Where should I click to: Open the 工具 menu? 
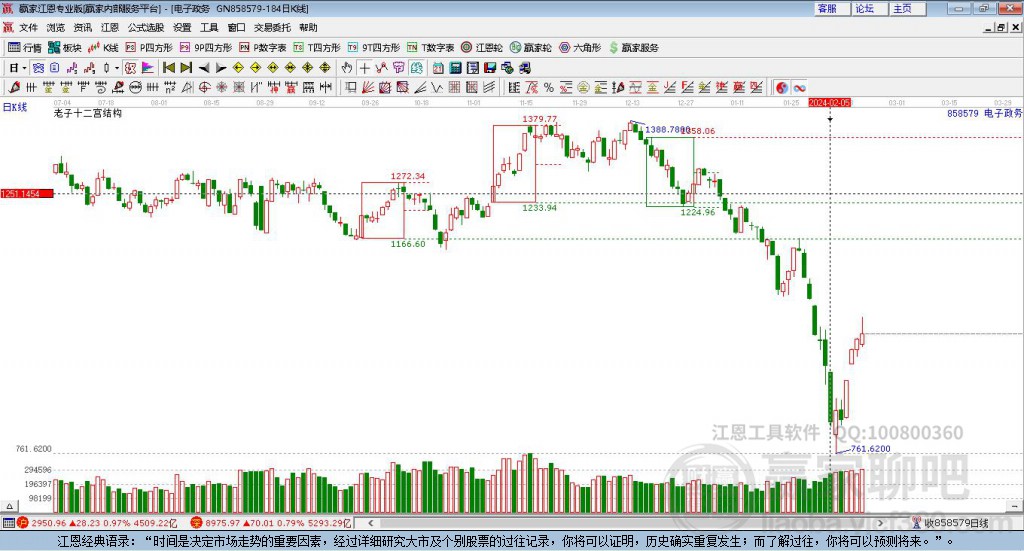pyautogui.click(x=209, y=27)
